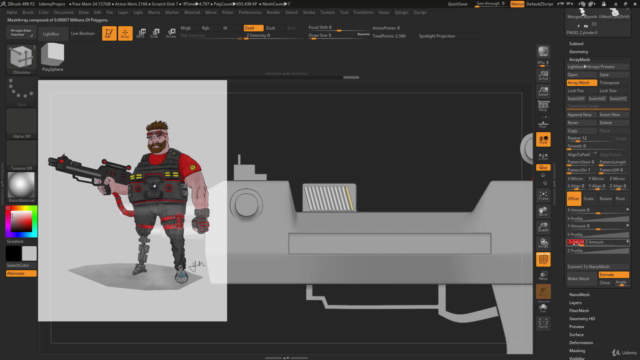
Task: Open the Dots stroke type picker
Action: 21,91
